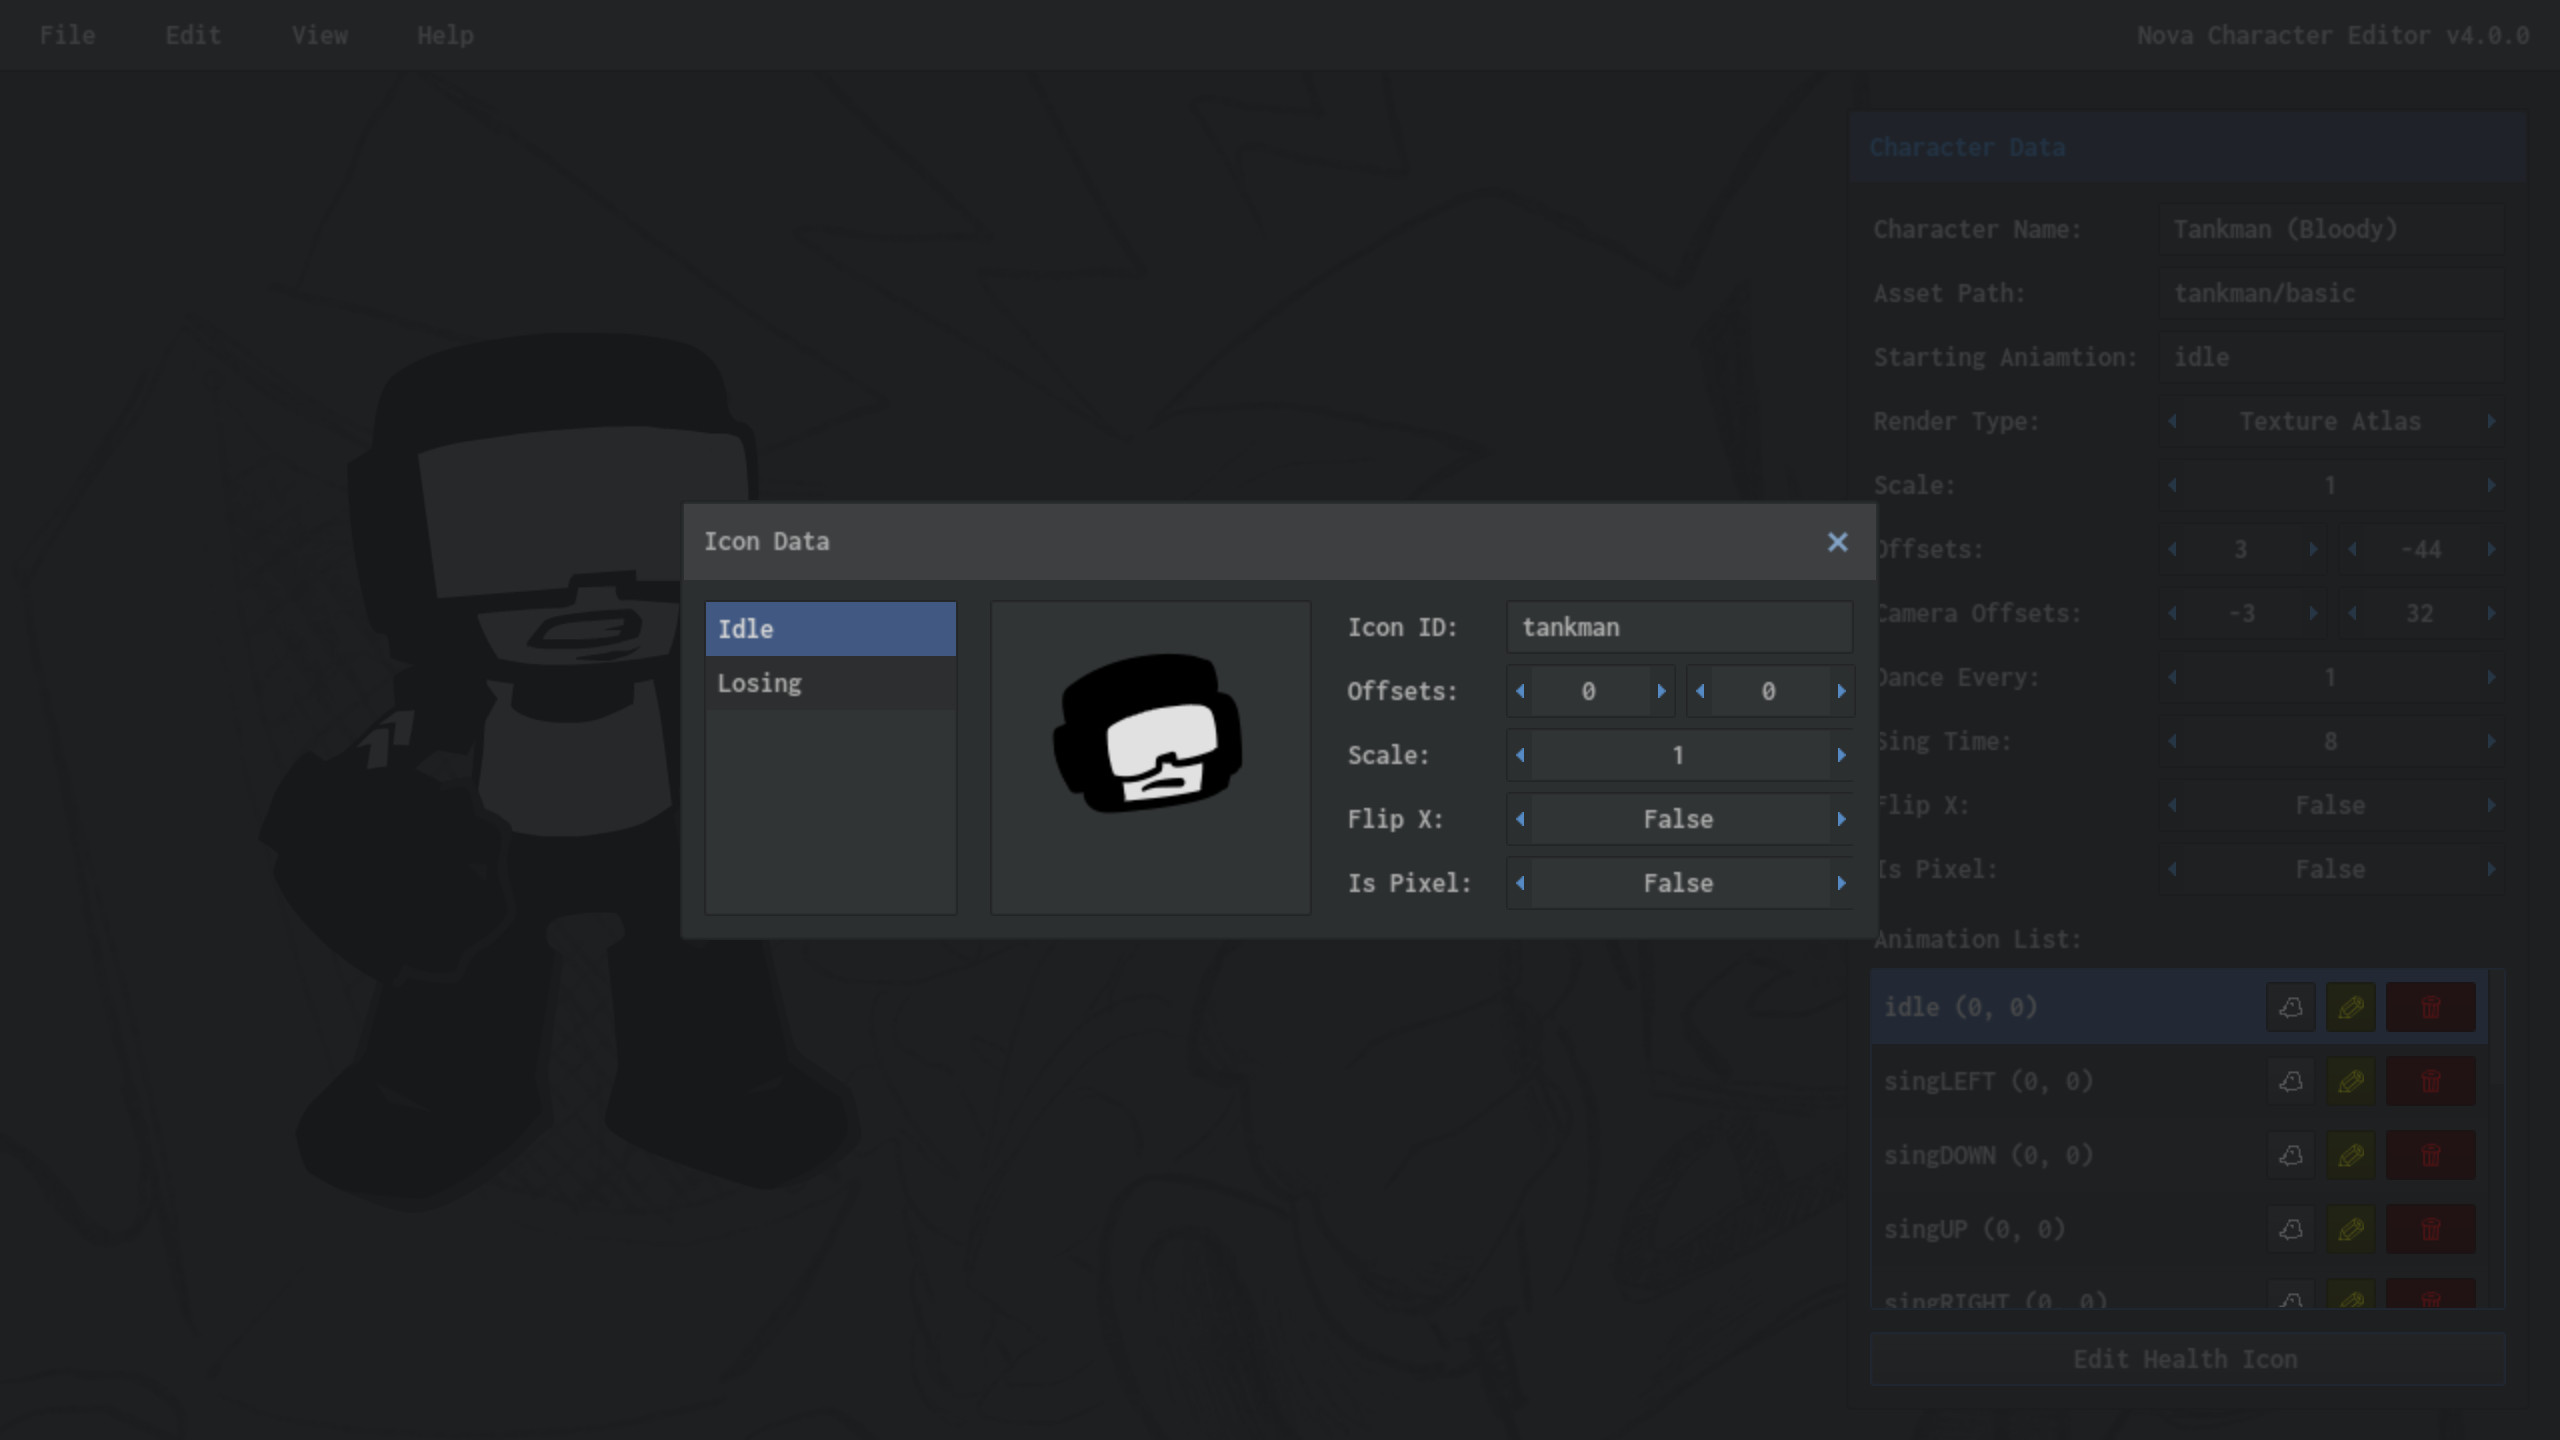
Task: Cycle Render Type forward from Texture Atlas
Action: click(2491, 421)
